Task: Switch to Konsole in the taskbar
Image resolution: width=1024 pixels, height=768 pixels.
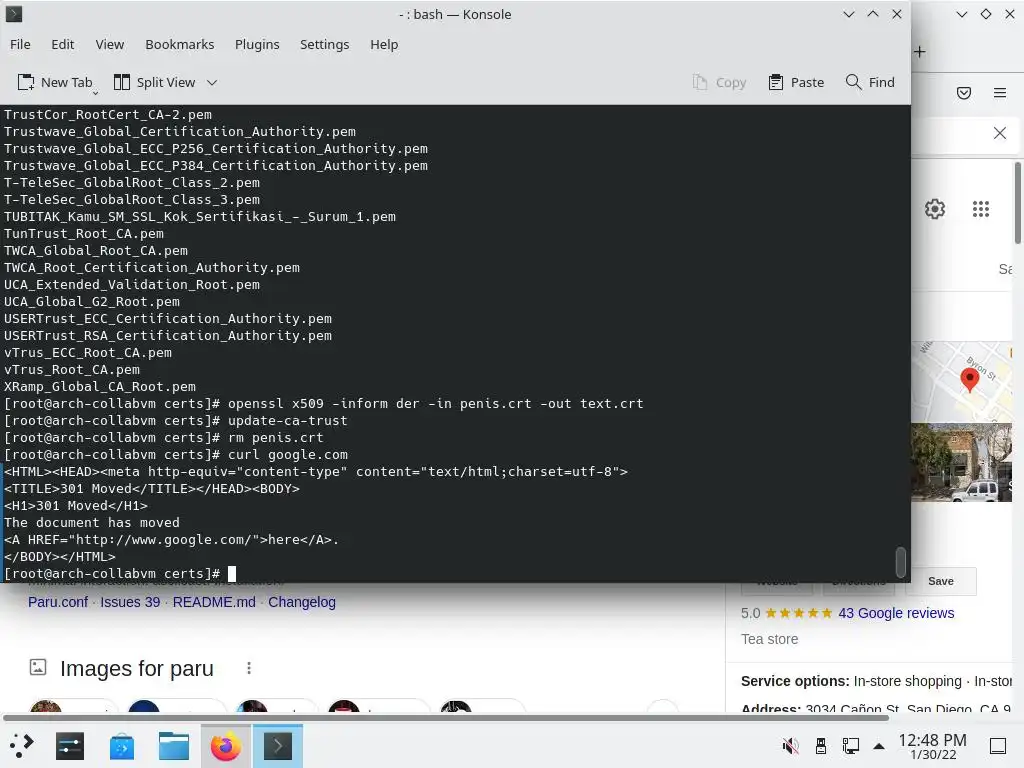Action: point(278,746)
